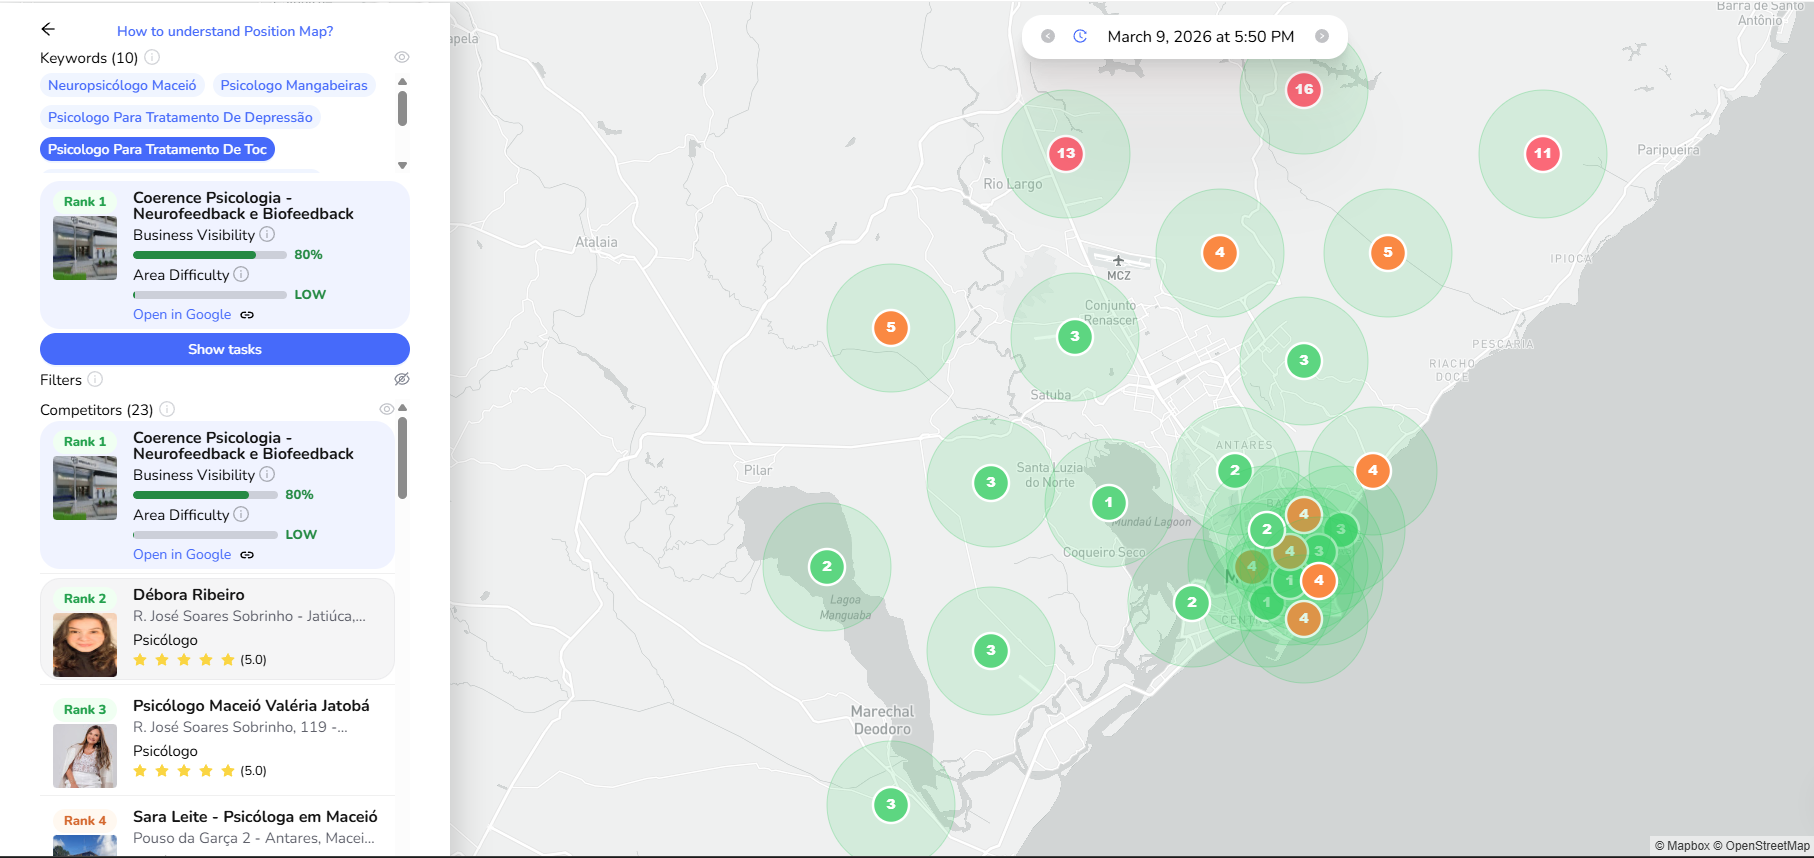Screen dimensions: 1814x858
Task: Click the keywords list scrollbar thumb
Action: (402, 109)
